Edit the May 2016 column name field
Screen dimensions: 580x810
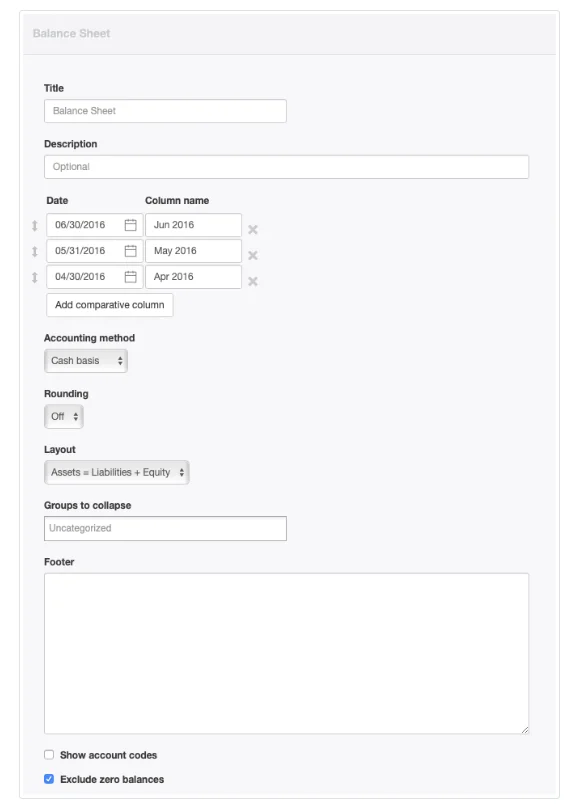pos(193,251)
